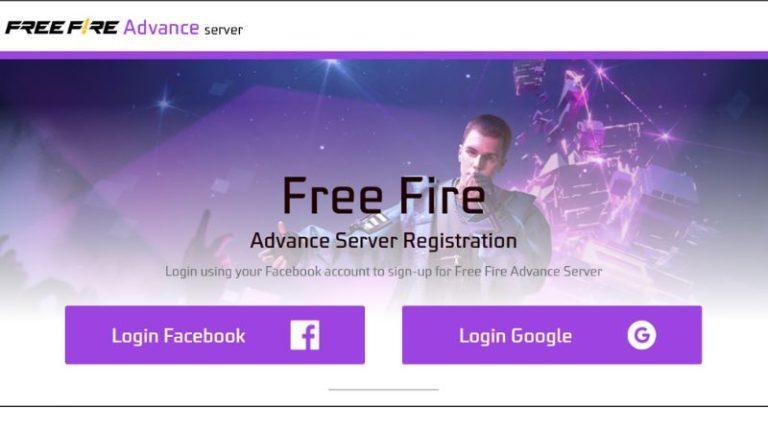
Task: Click the small "server" word in header
Action: (223, 30)
